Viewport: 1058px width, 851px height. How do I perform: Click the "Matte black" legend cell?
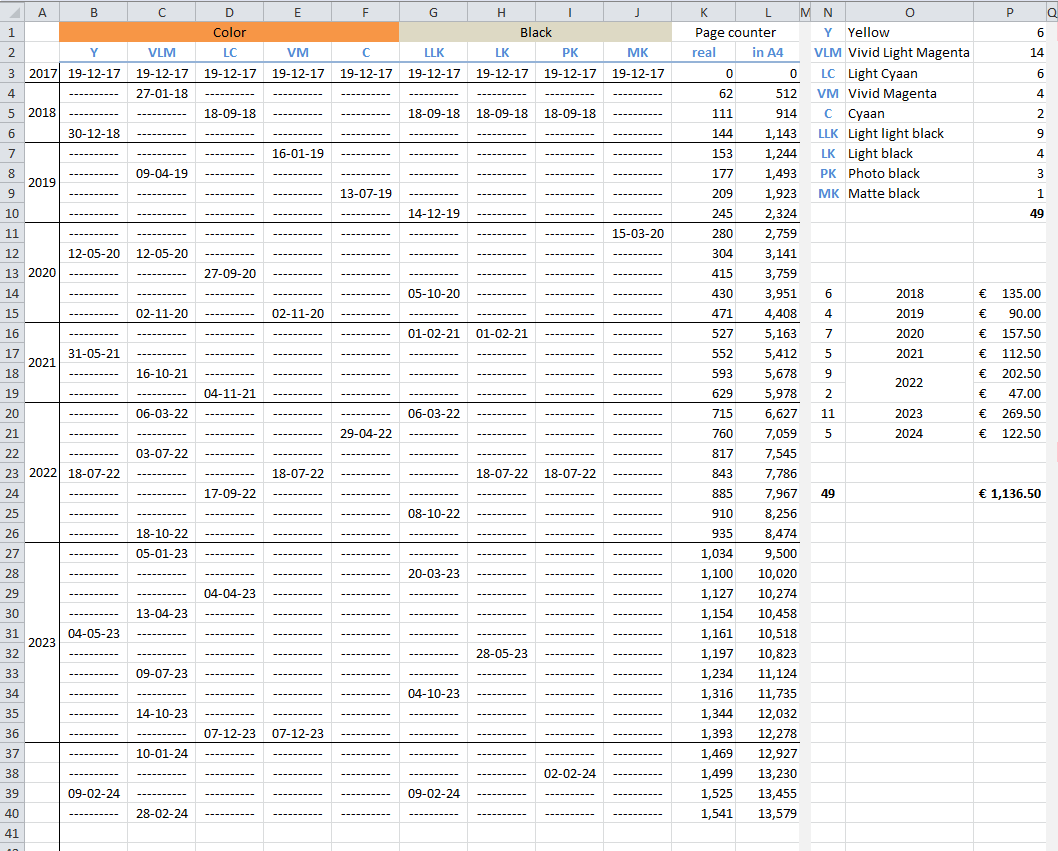pyautogui.click(x=909, y=193)
